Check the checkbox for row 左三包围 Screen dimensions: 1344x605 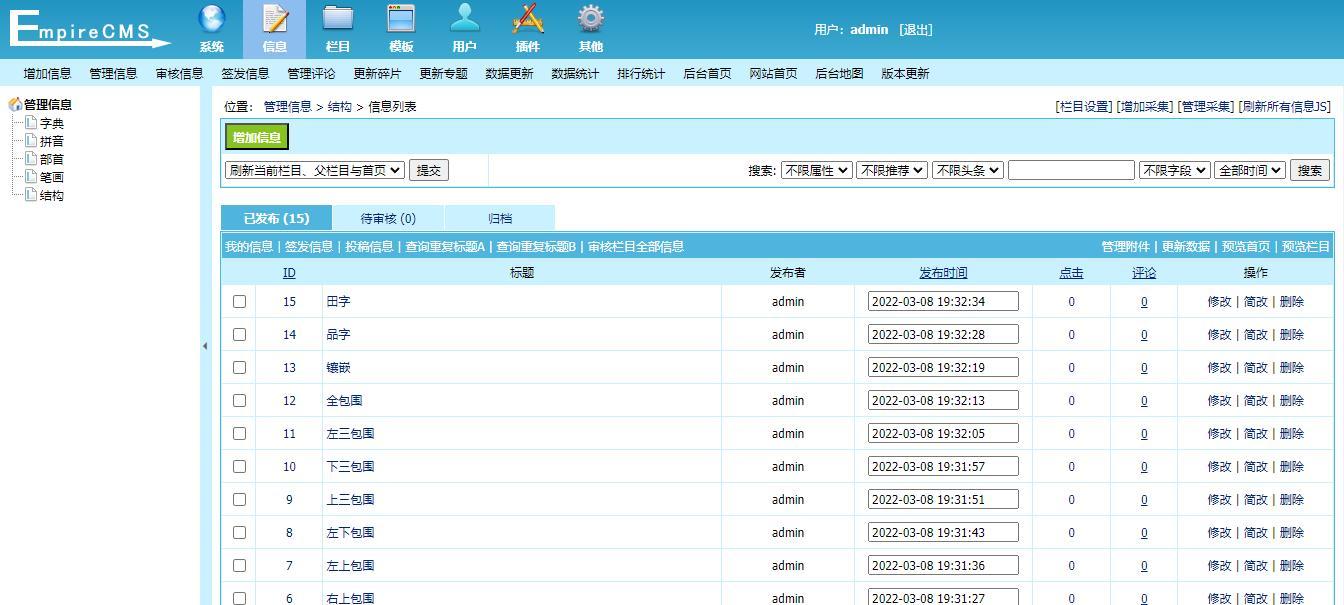tap(239, 433)
